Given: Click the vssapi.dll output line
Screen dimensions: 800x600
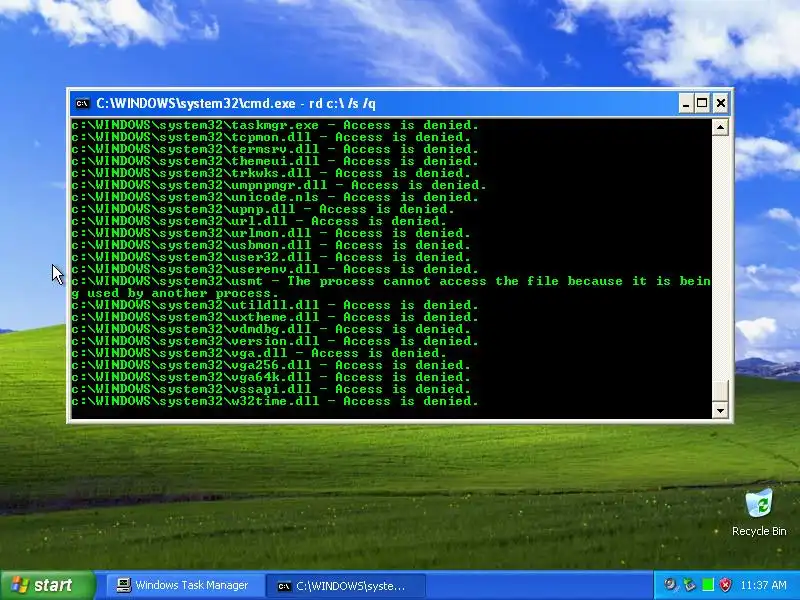Looking at the screenshot, I should click(271, 389).
